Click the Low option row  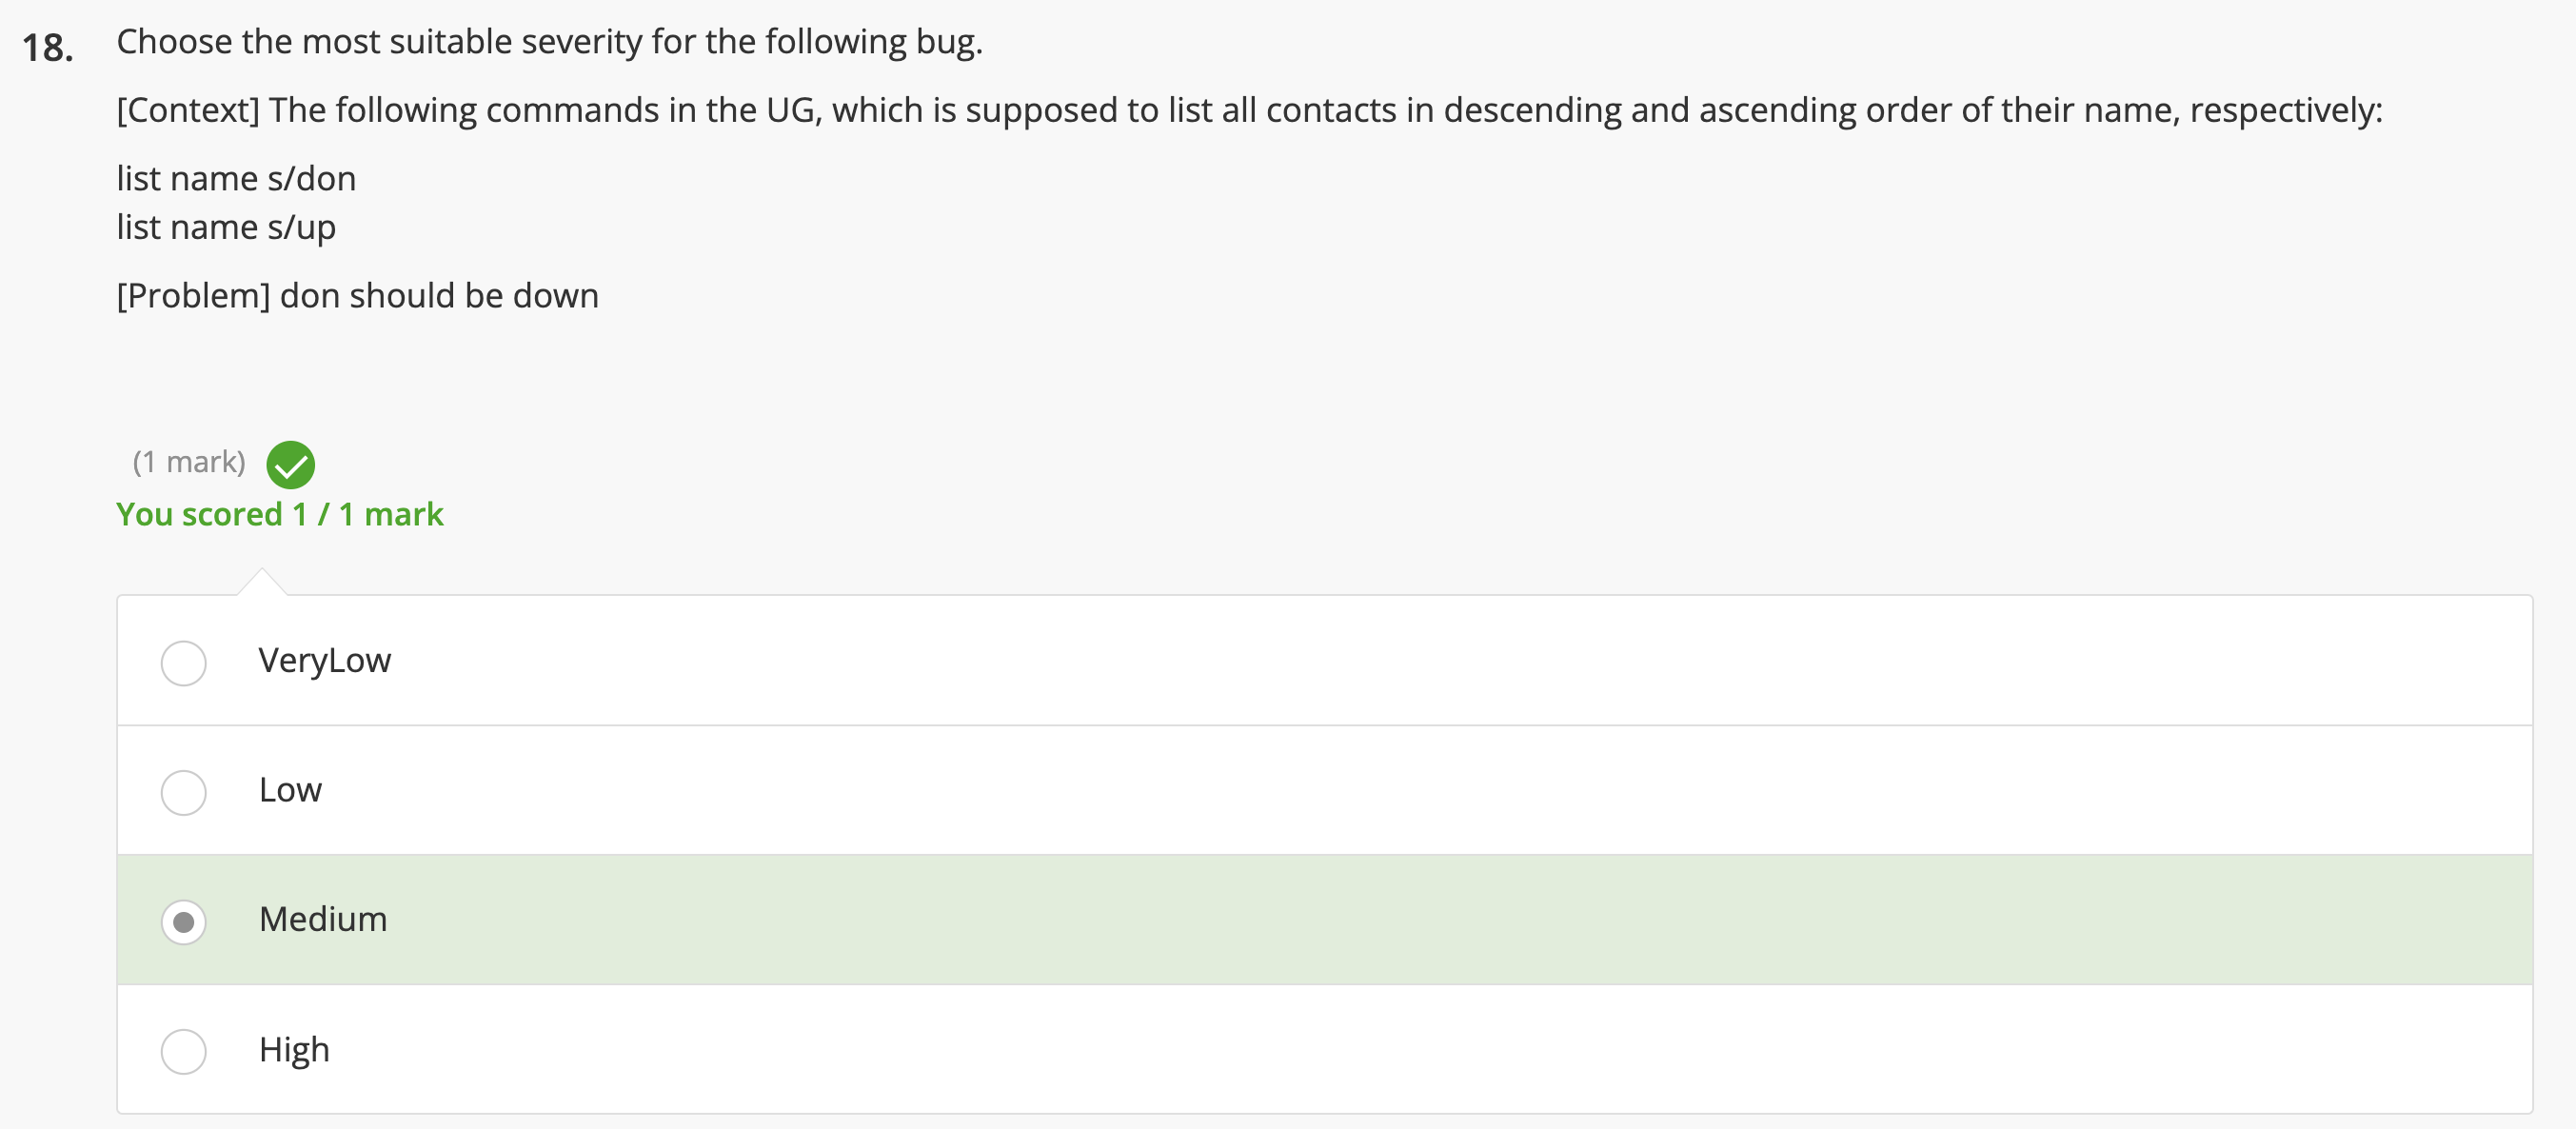coord(1200,790)
